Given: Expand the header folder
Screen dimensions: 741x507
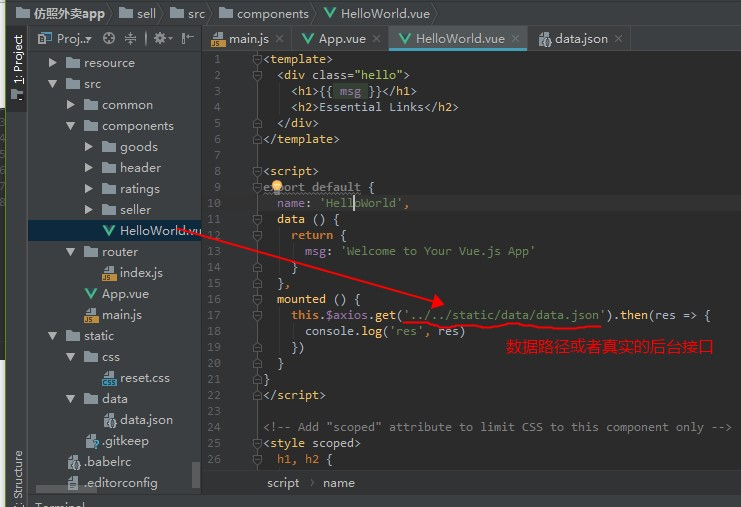Looking at the screenshot, I should (x=88, y=168).
